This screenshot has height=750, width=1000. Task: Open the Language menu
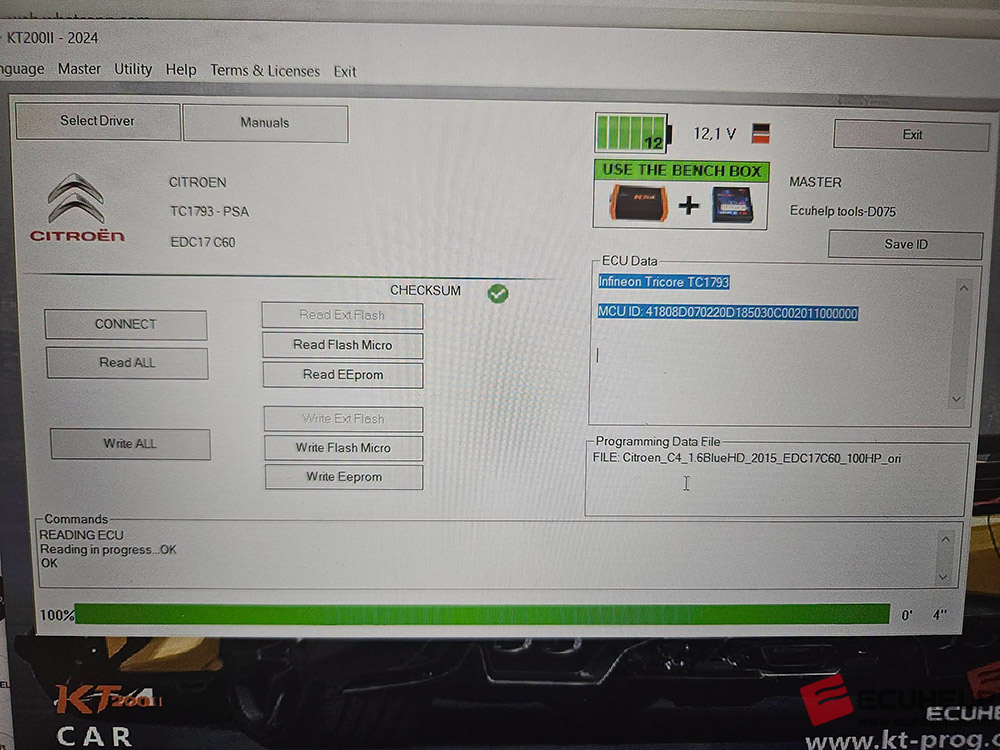pos(22,68)
